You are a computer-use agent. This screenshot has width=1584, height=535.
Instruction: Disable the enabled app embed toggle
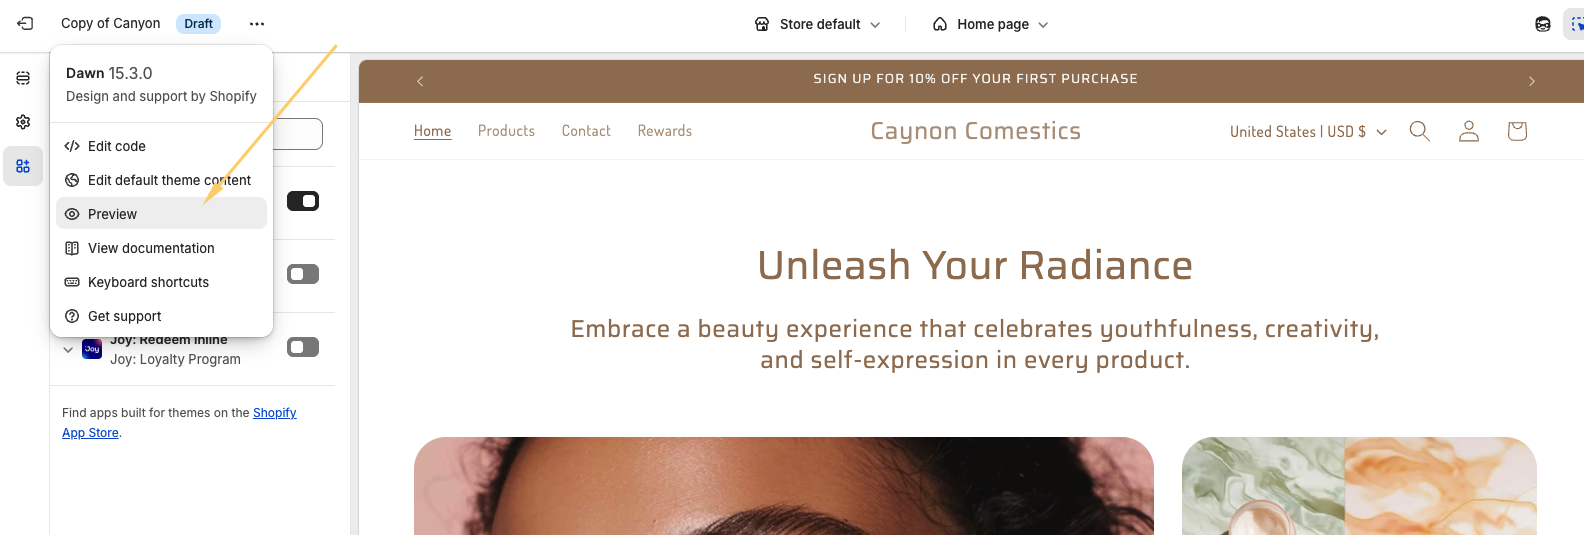click(x=303, y=201)
